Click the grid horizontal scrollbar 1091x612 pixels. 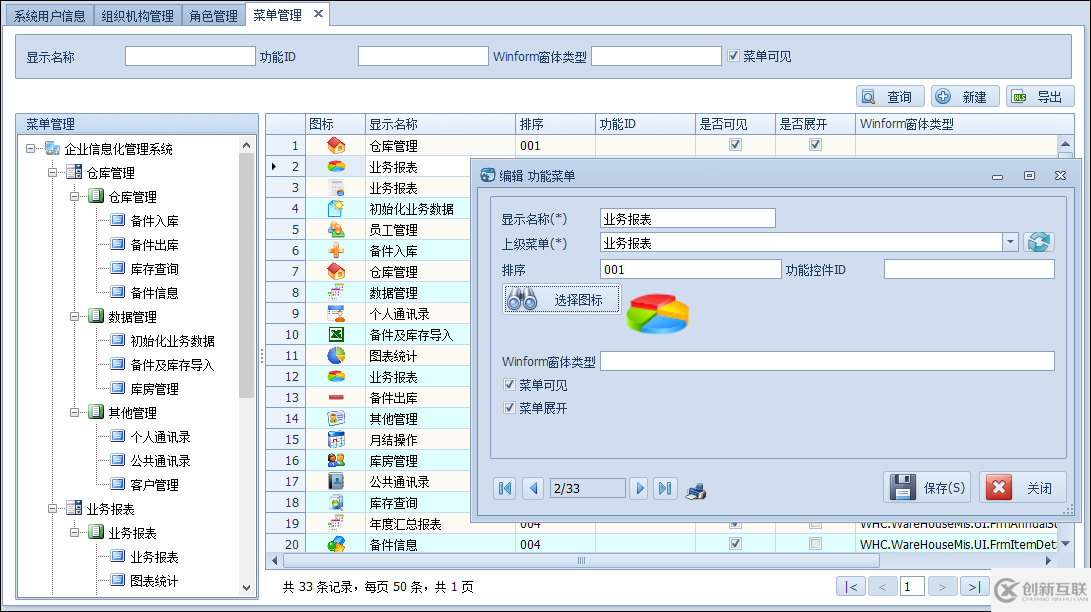pyautogui.click(x=581, y=561)
